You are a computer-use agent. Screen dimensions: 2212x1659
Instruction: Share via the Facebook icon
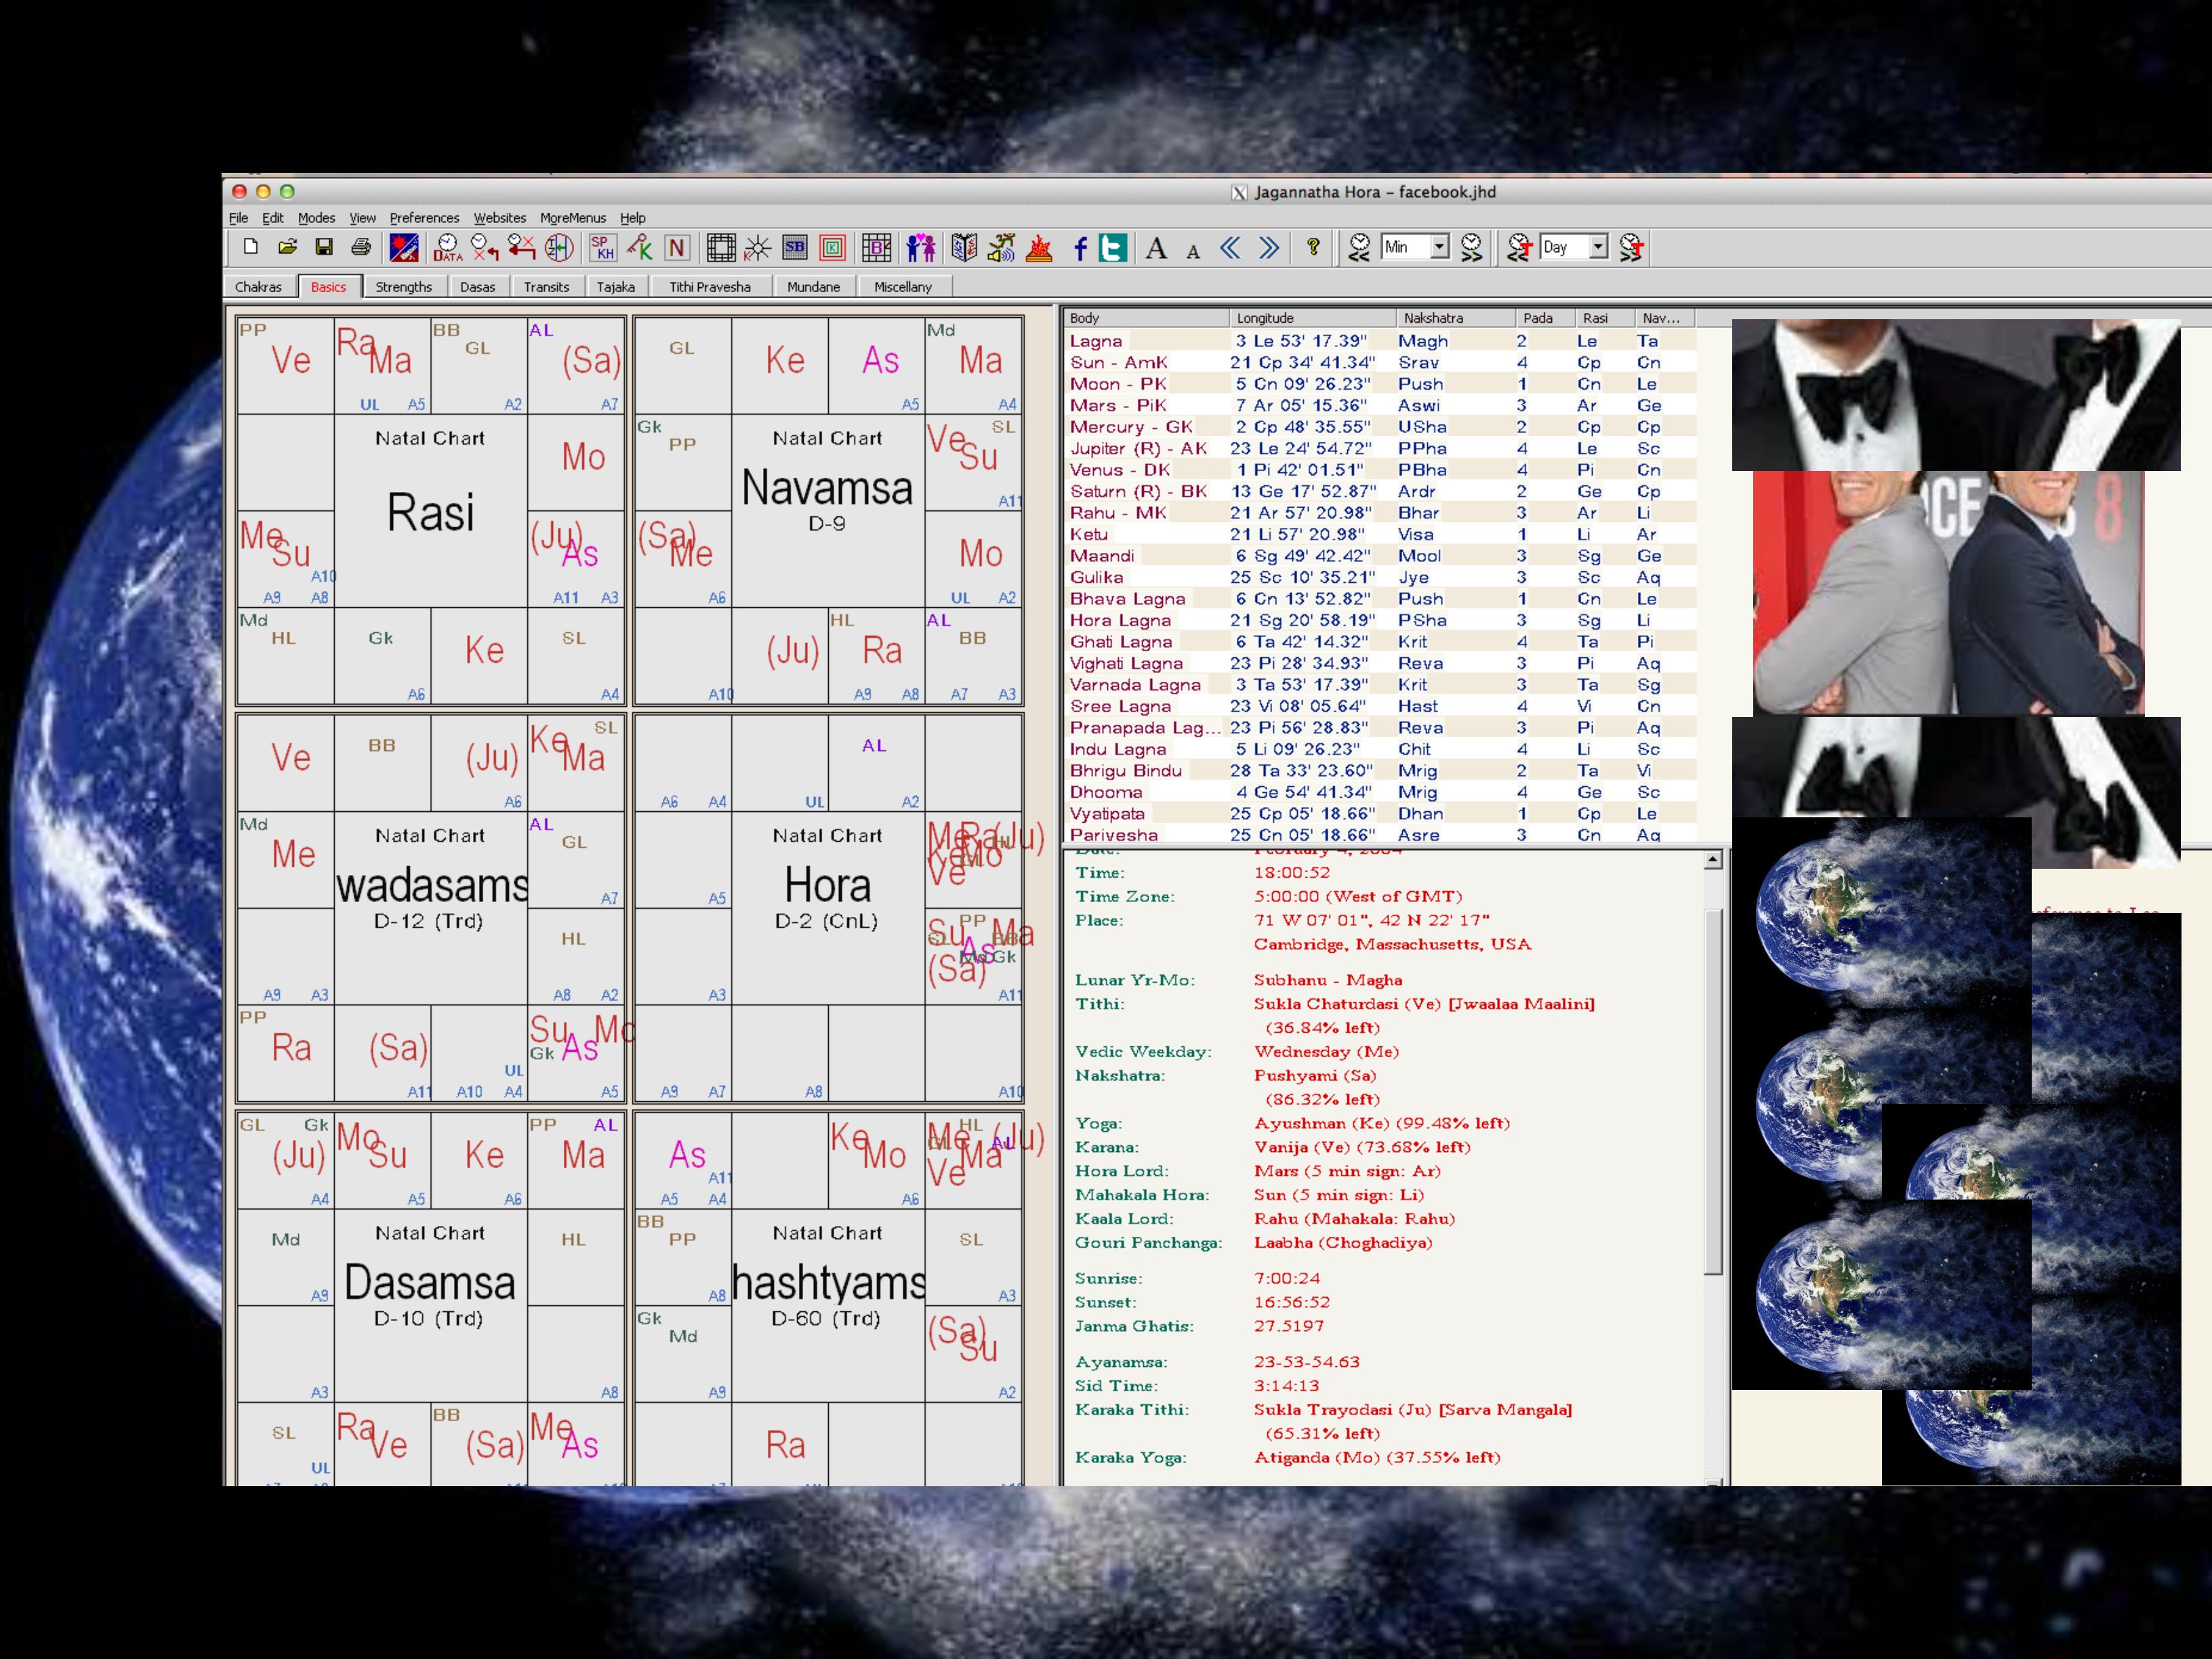click(x=1080, y=248)
